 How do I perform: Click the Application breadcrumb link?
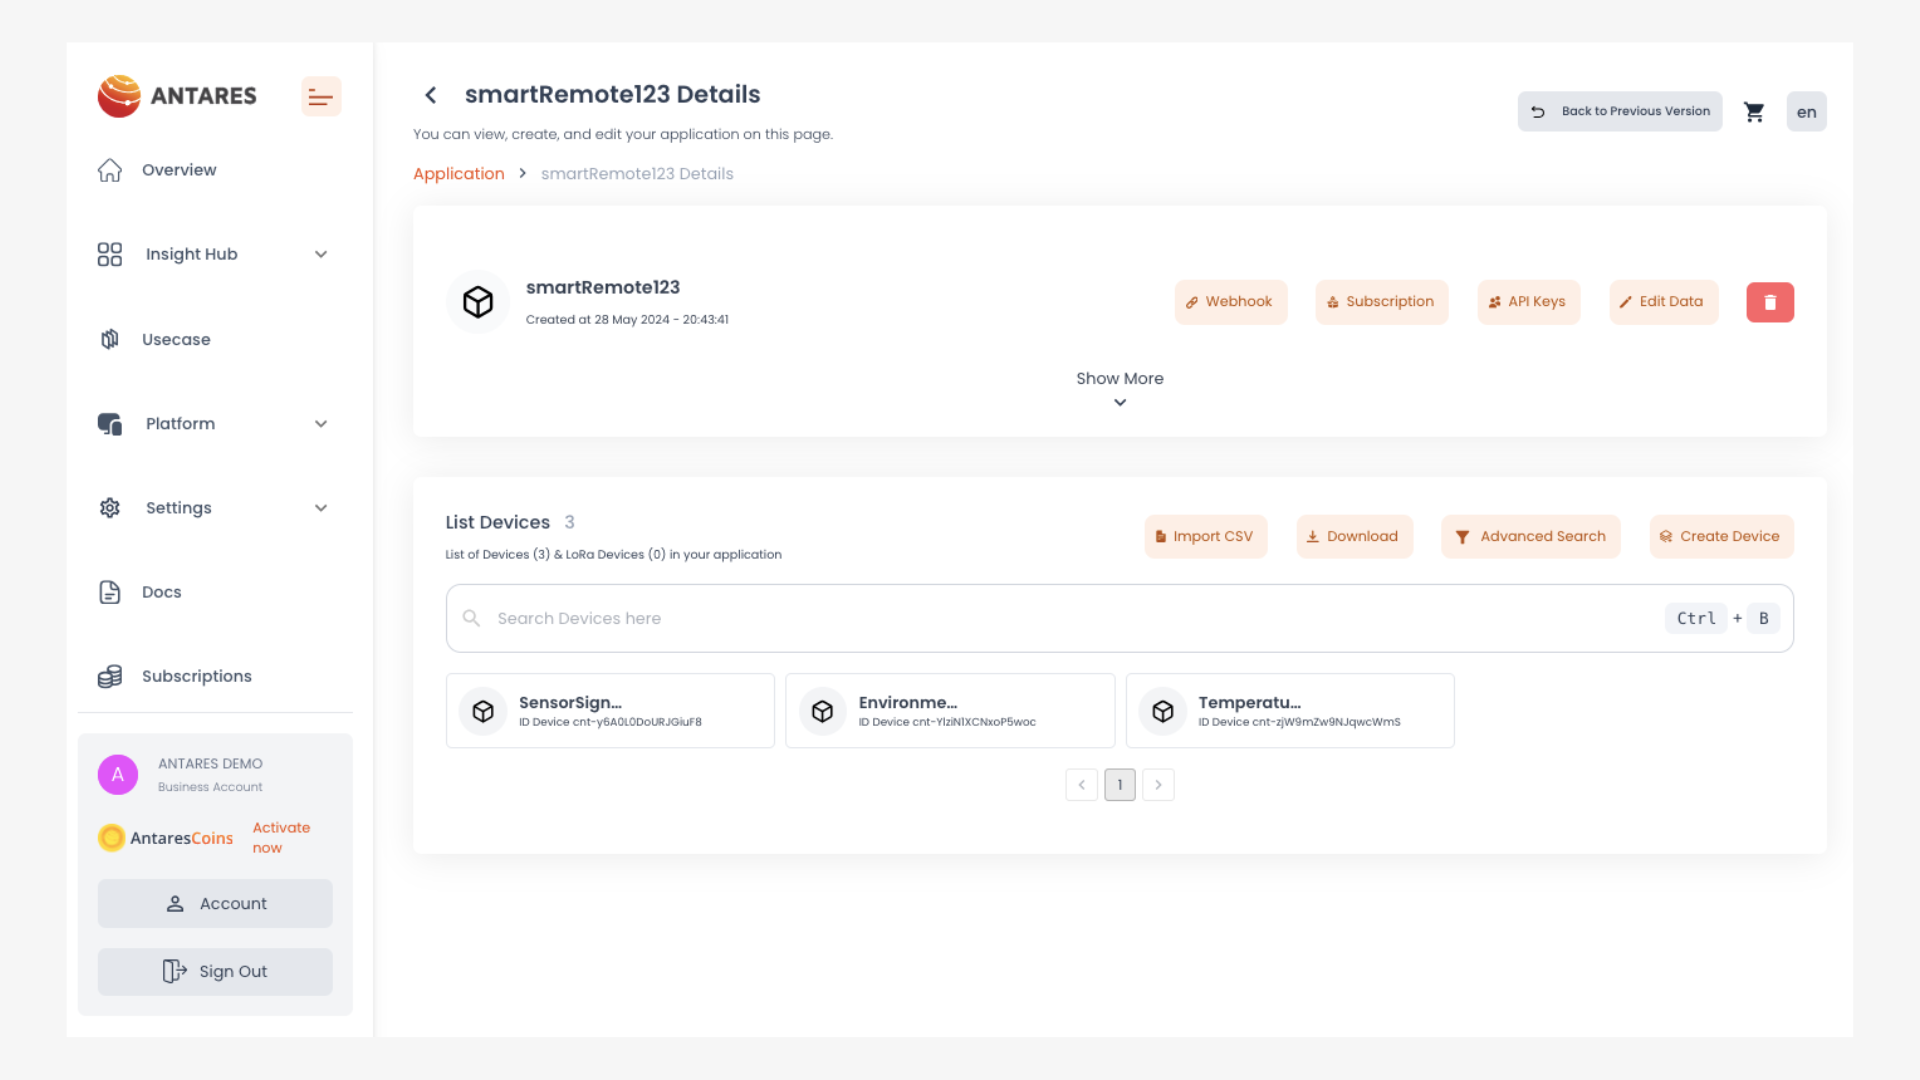click(x=458, y=174)
